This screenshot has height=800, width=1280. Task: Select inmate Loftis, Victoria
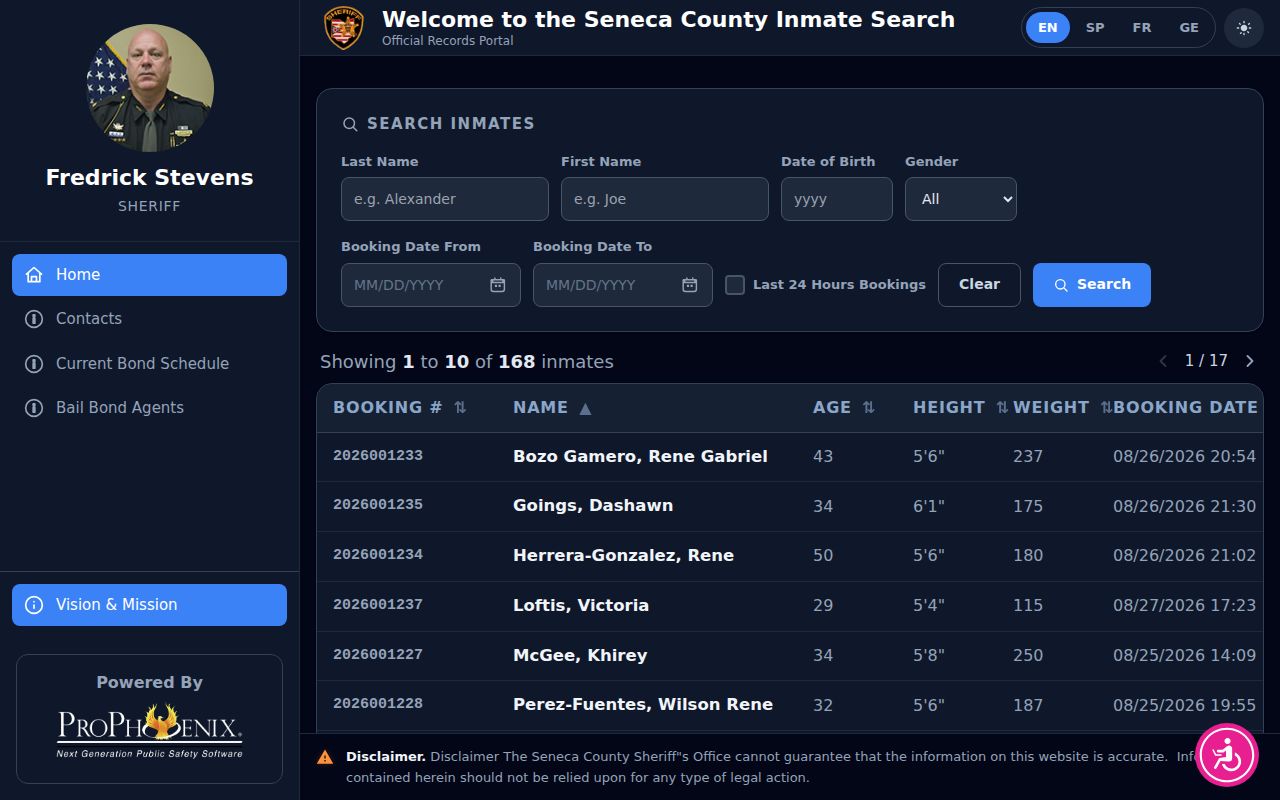click(x=581, y=605)
